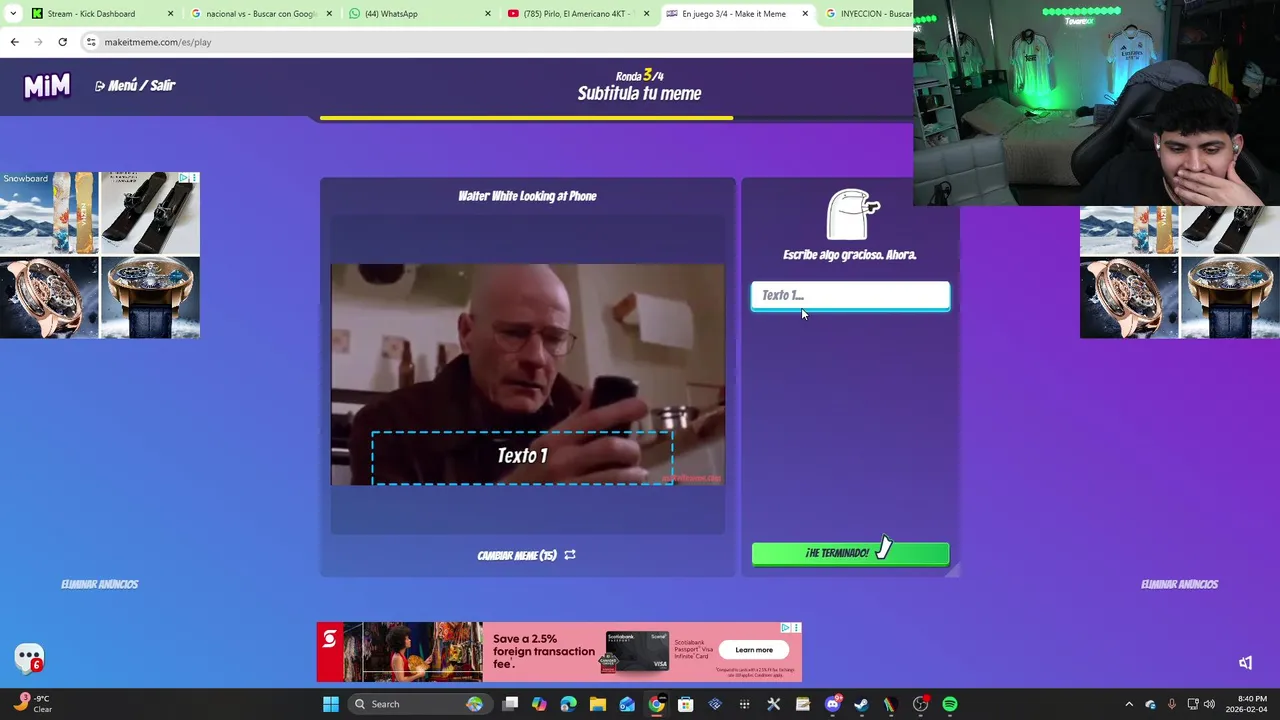View site information icon in address bar
Viewport: 1280px width, 720px height.
click(x=91, y=42)
